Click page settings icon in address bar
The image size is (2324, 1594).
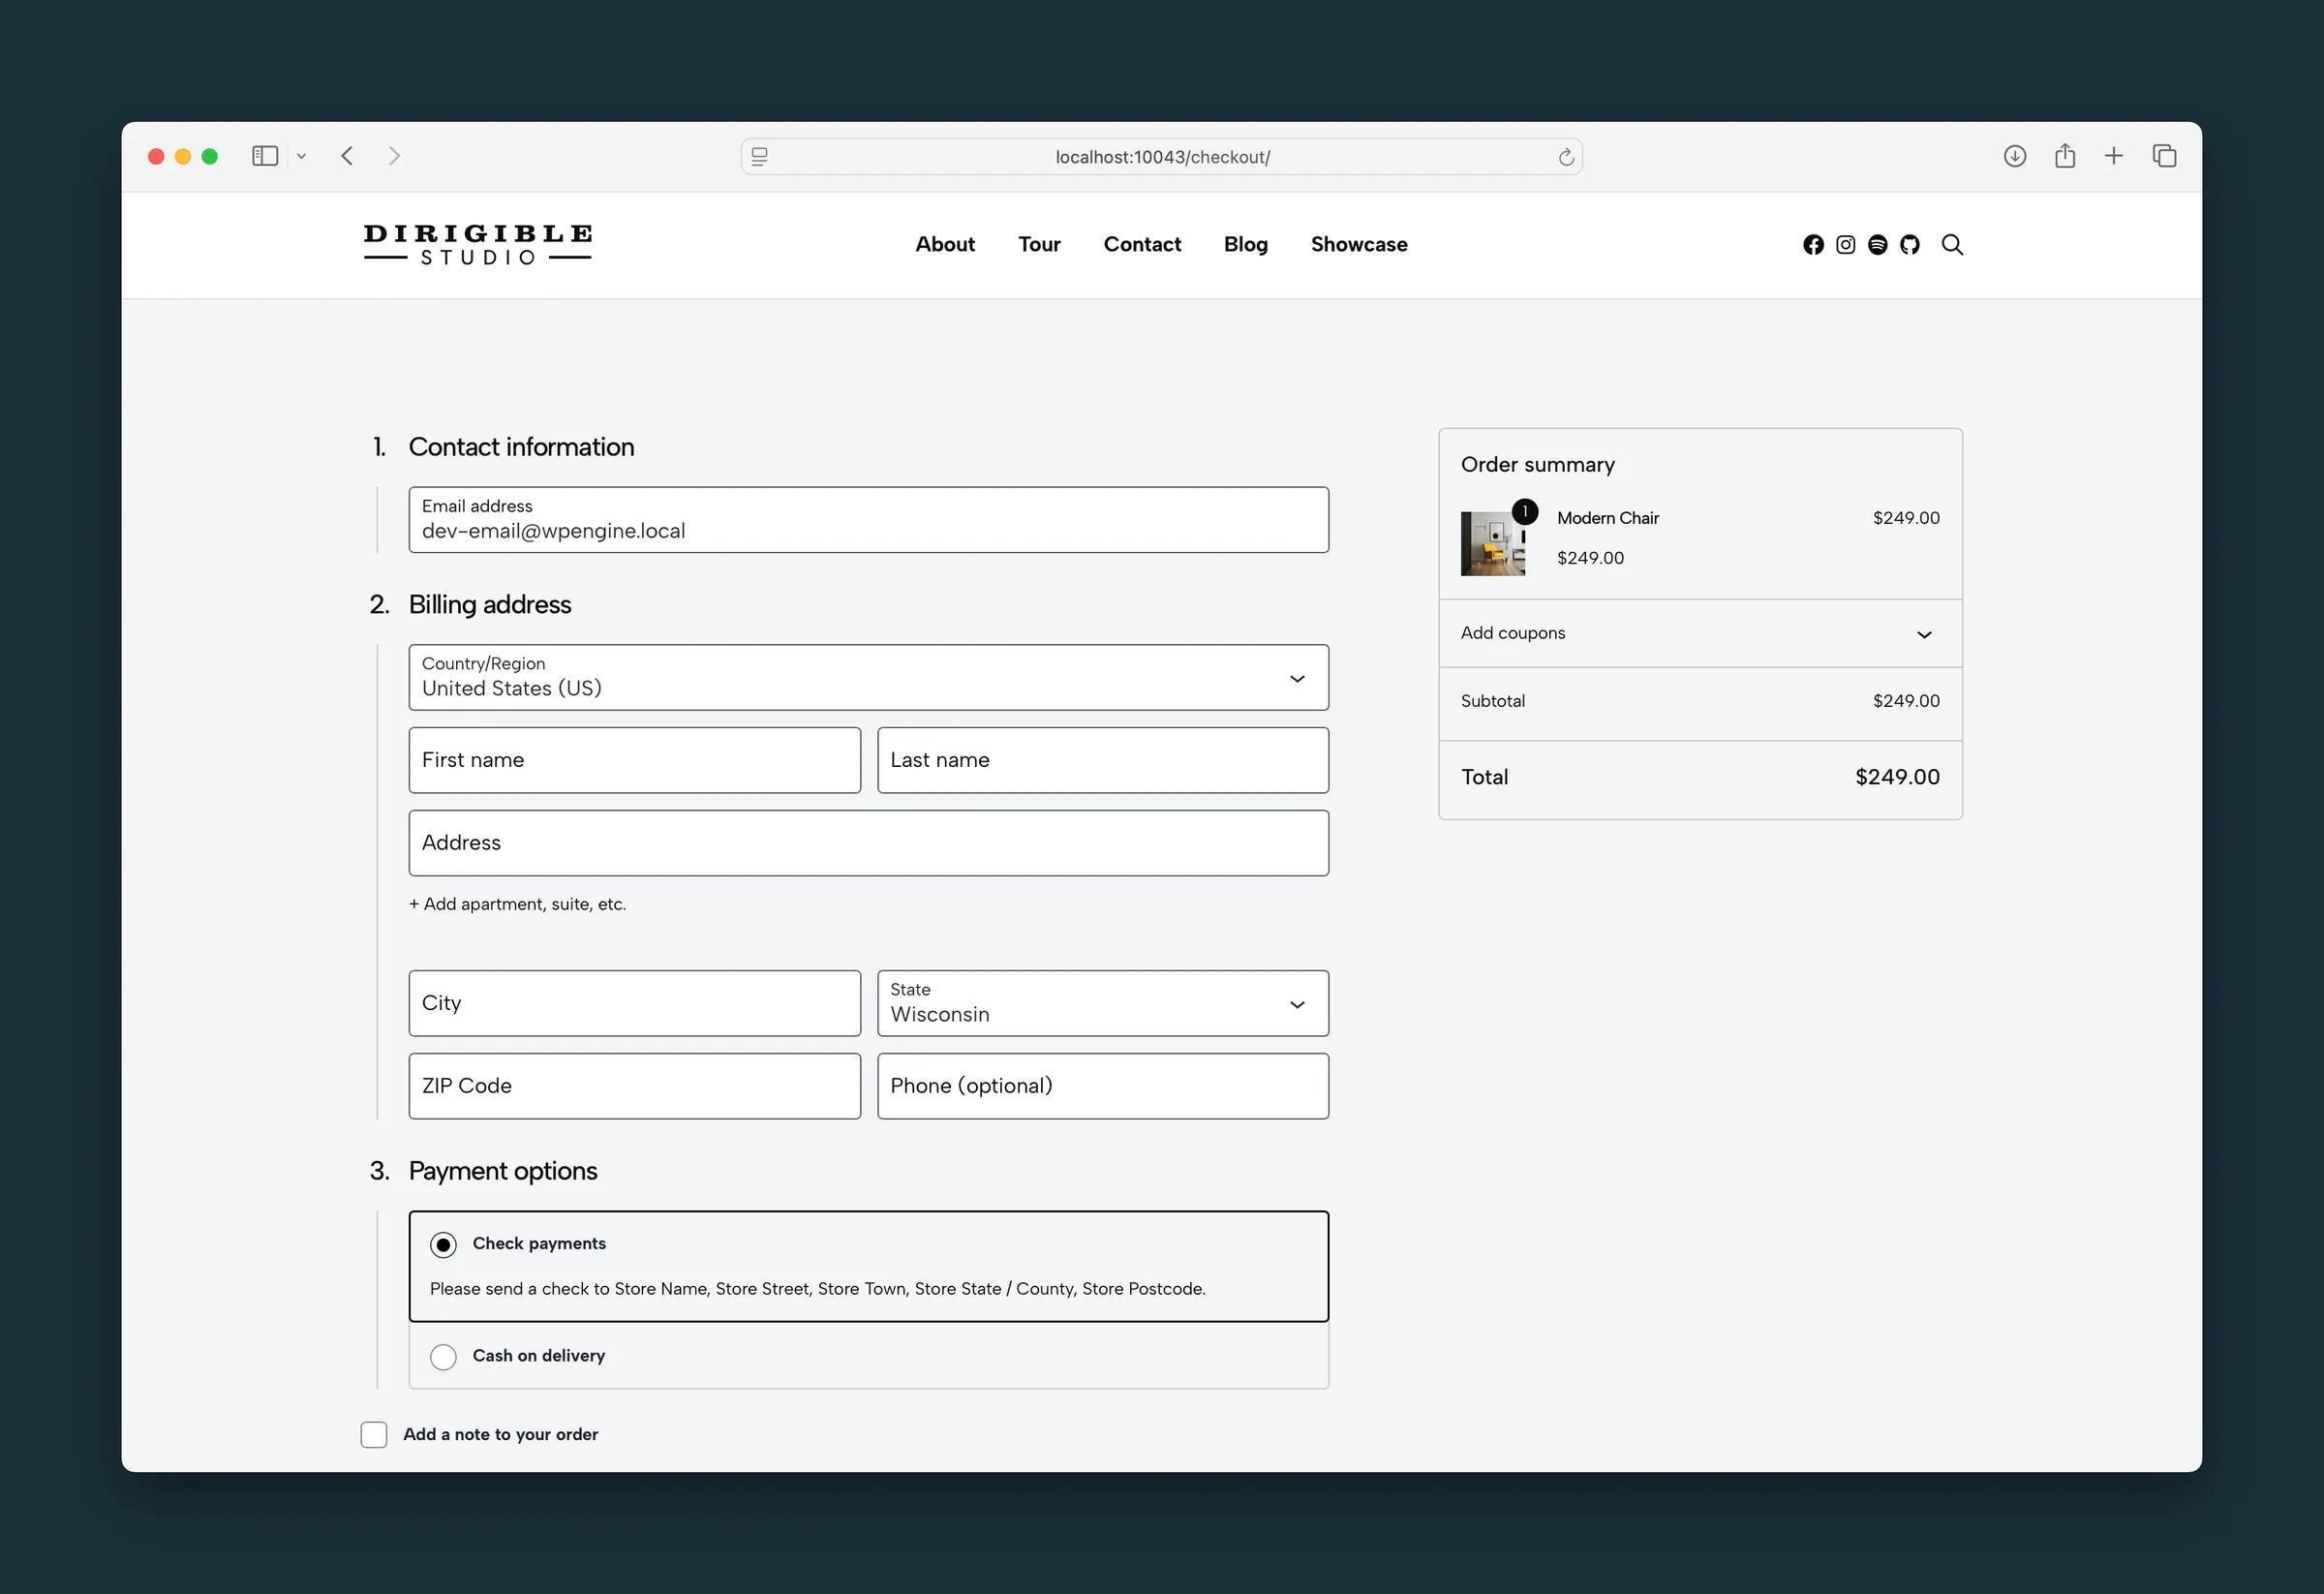coord(760,157)
